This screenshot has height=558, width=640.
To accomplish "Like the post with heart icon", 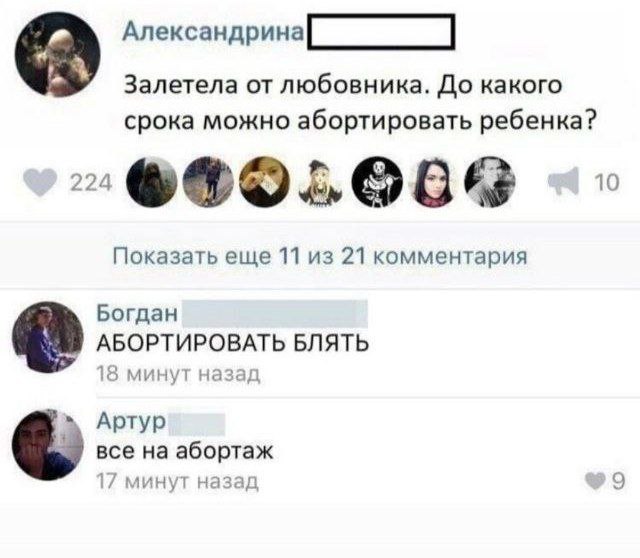I will (x=40, y=182).
